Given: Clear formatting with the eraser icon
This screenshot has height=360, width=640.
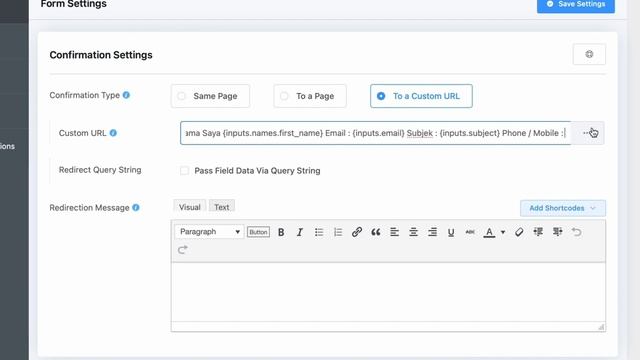Looking at the screenshot, I should (519, 232).
